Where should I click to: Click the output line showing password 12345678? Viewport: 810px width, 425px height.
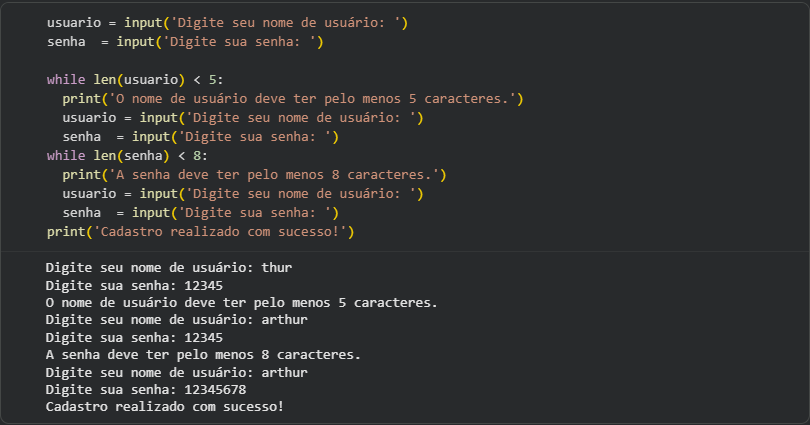click(146, 389)
